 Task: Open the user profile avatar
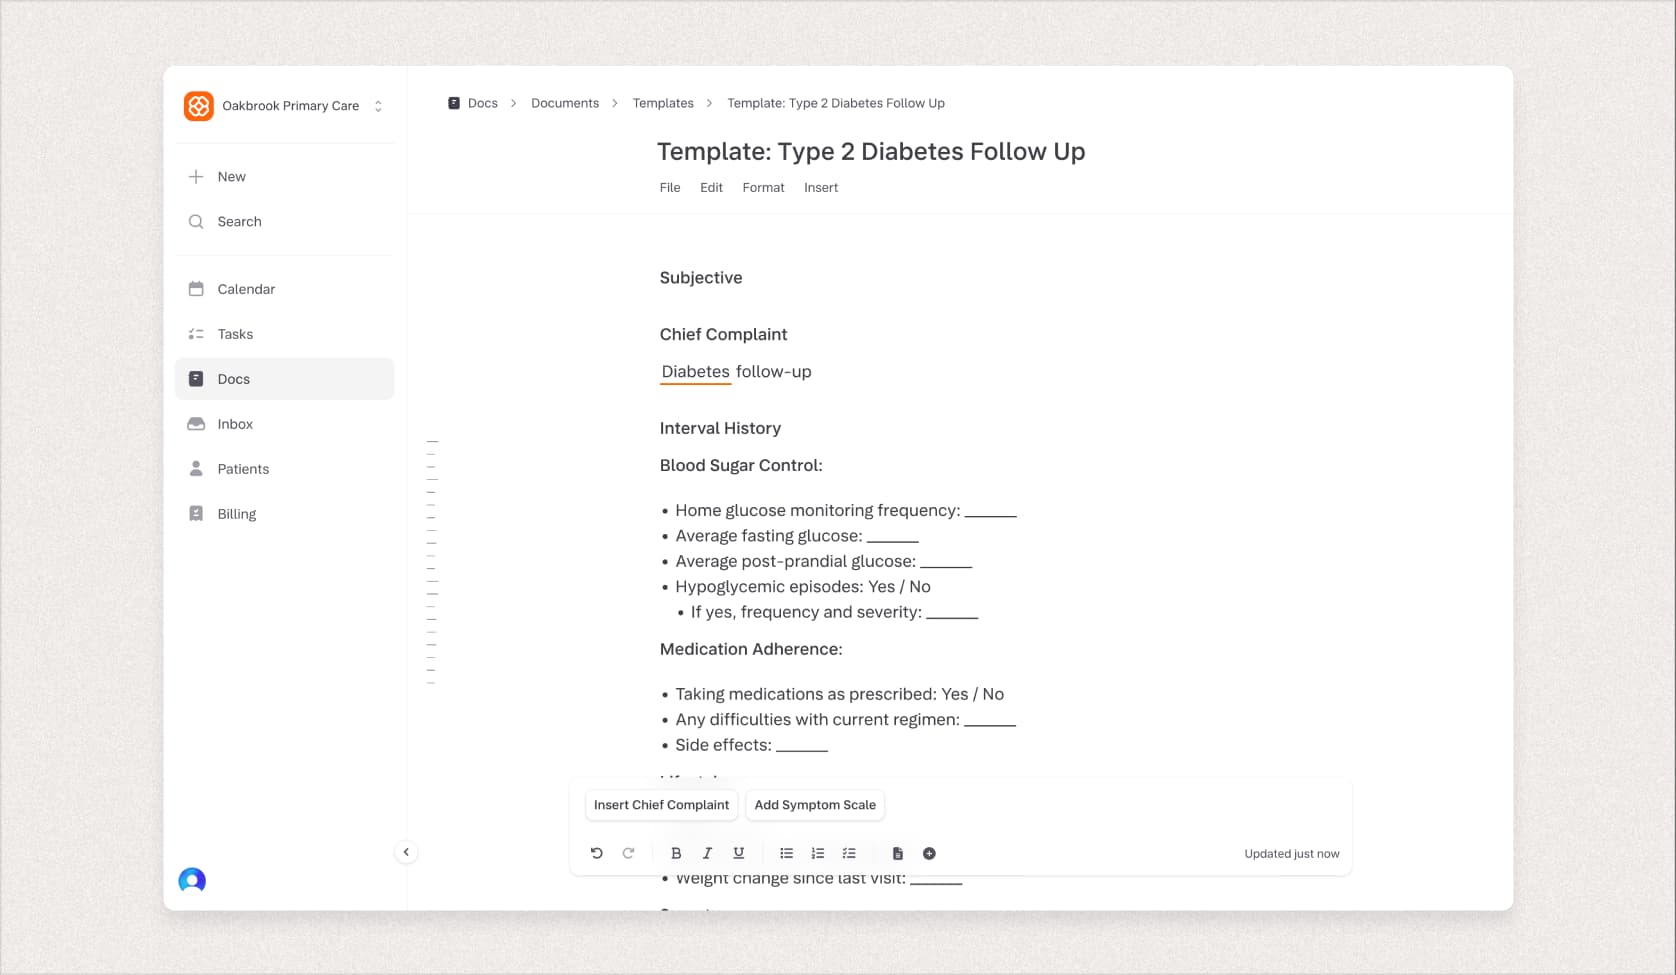click(x=192, y=880)
